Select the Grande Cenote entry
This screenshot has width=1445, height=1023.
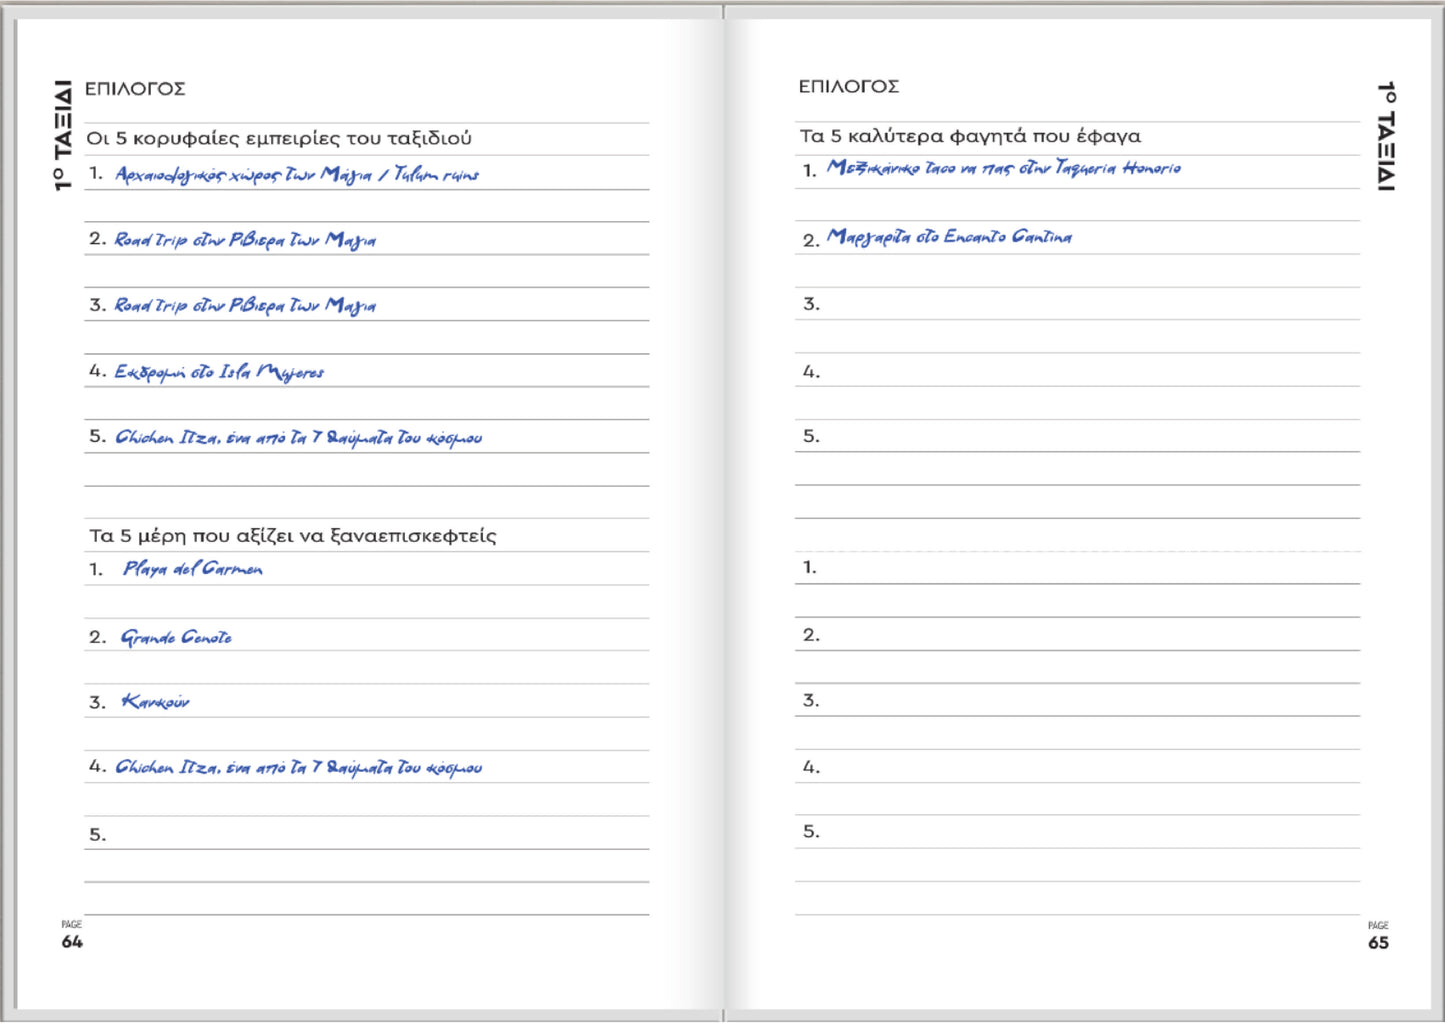point(176,637)
